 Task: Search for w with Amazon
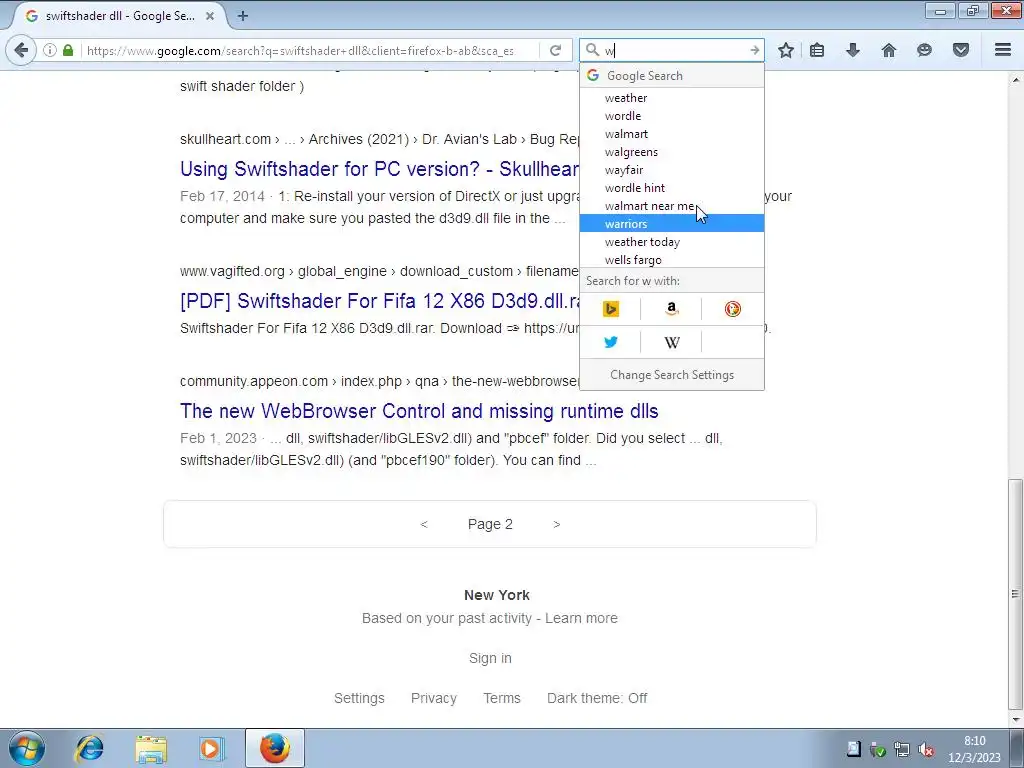[671, 309]
